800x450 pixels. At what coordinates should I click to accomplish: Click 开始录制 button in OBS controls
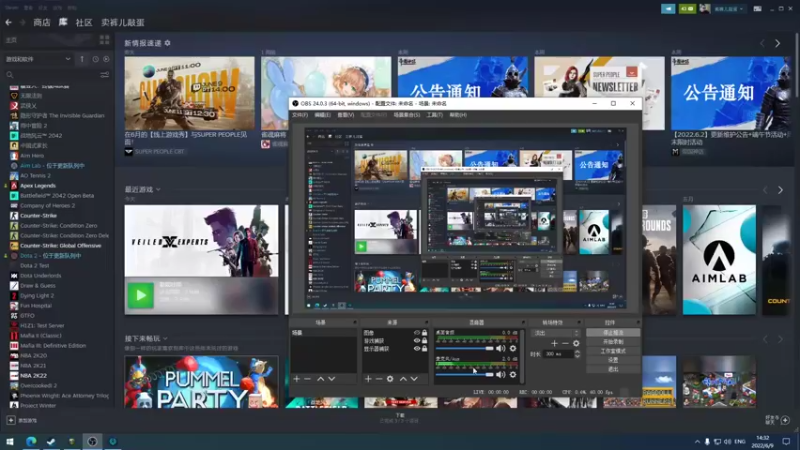click(613, 342)
